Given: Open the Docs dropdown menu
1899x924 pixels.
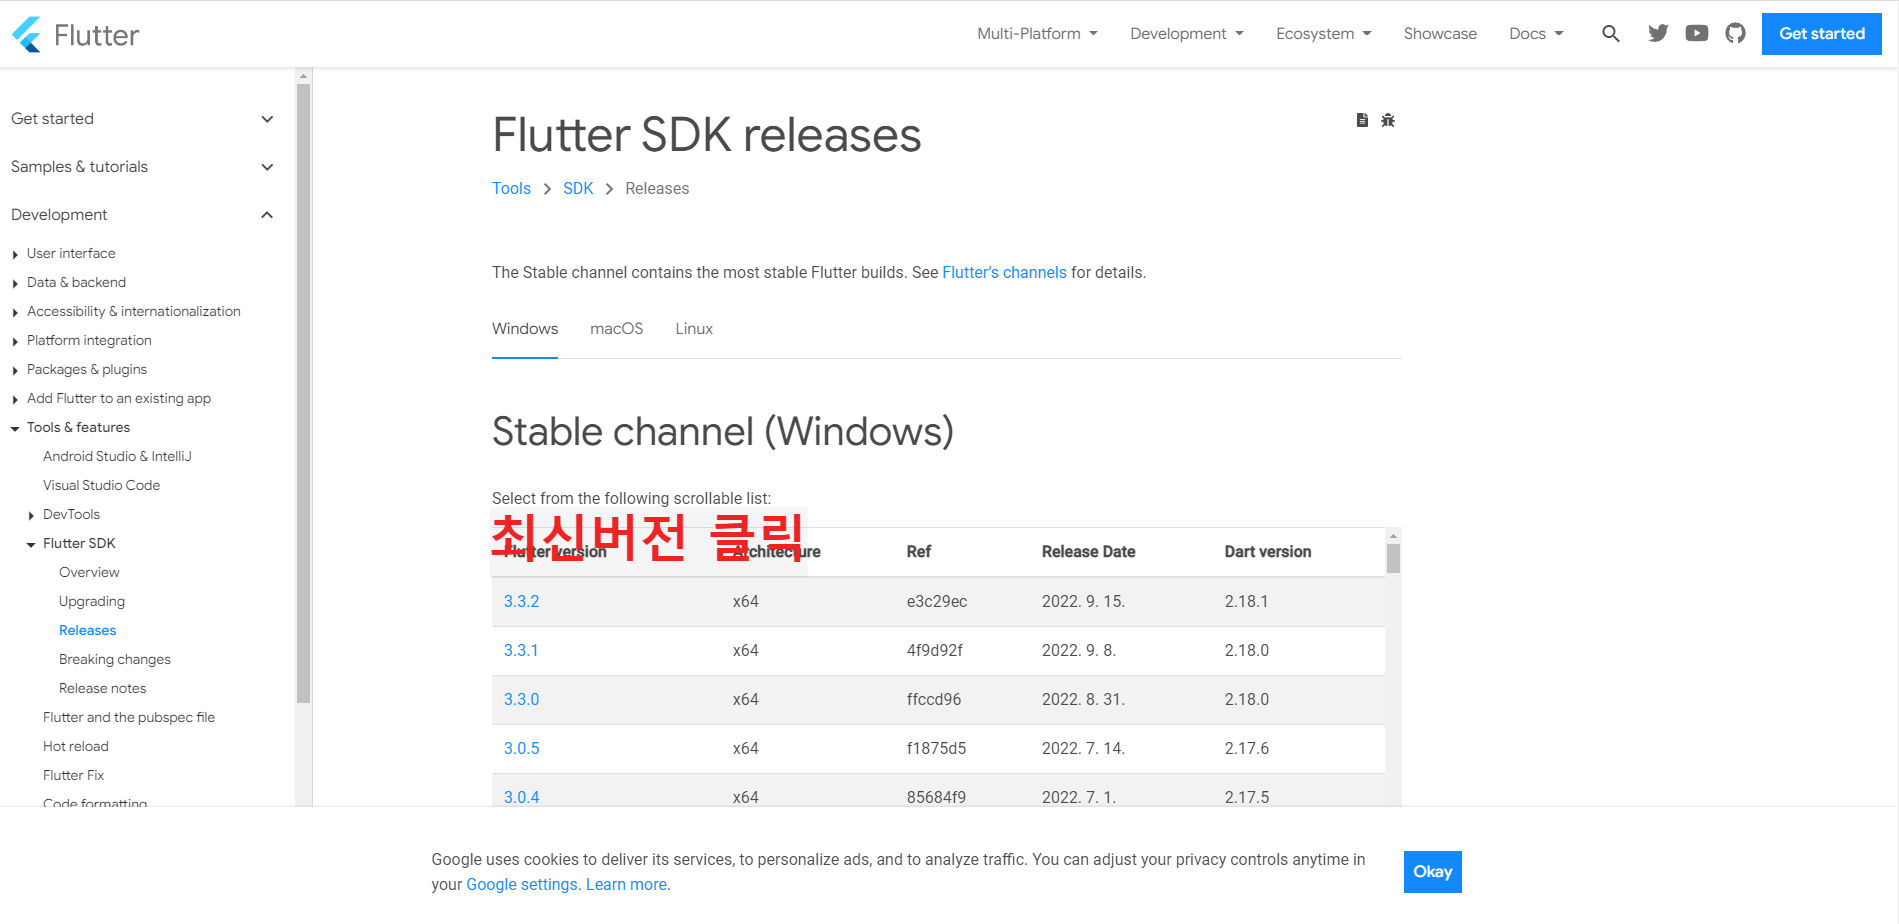Looking at the screenshot, I should [1536, 34].
